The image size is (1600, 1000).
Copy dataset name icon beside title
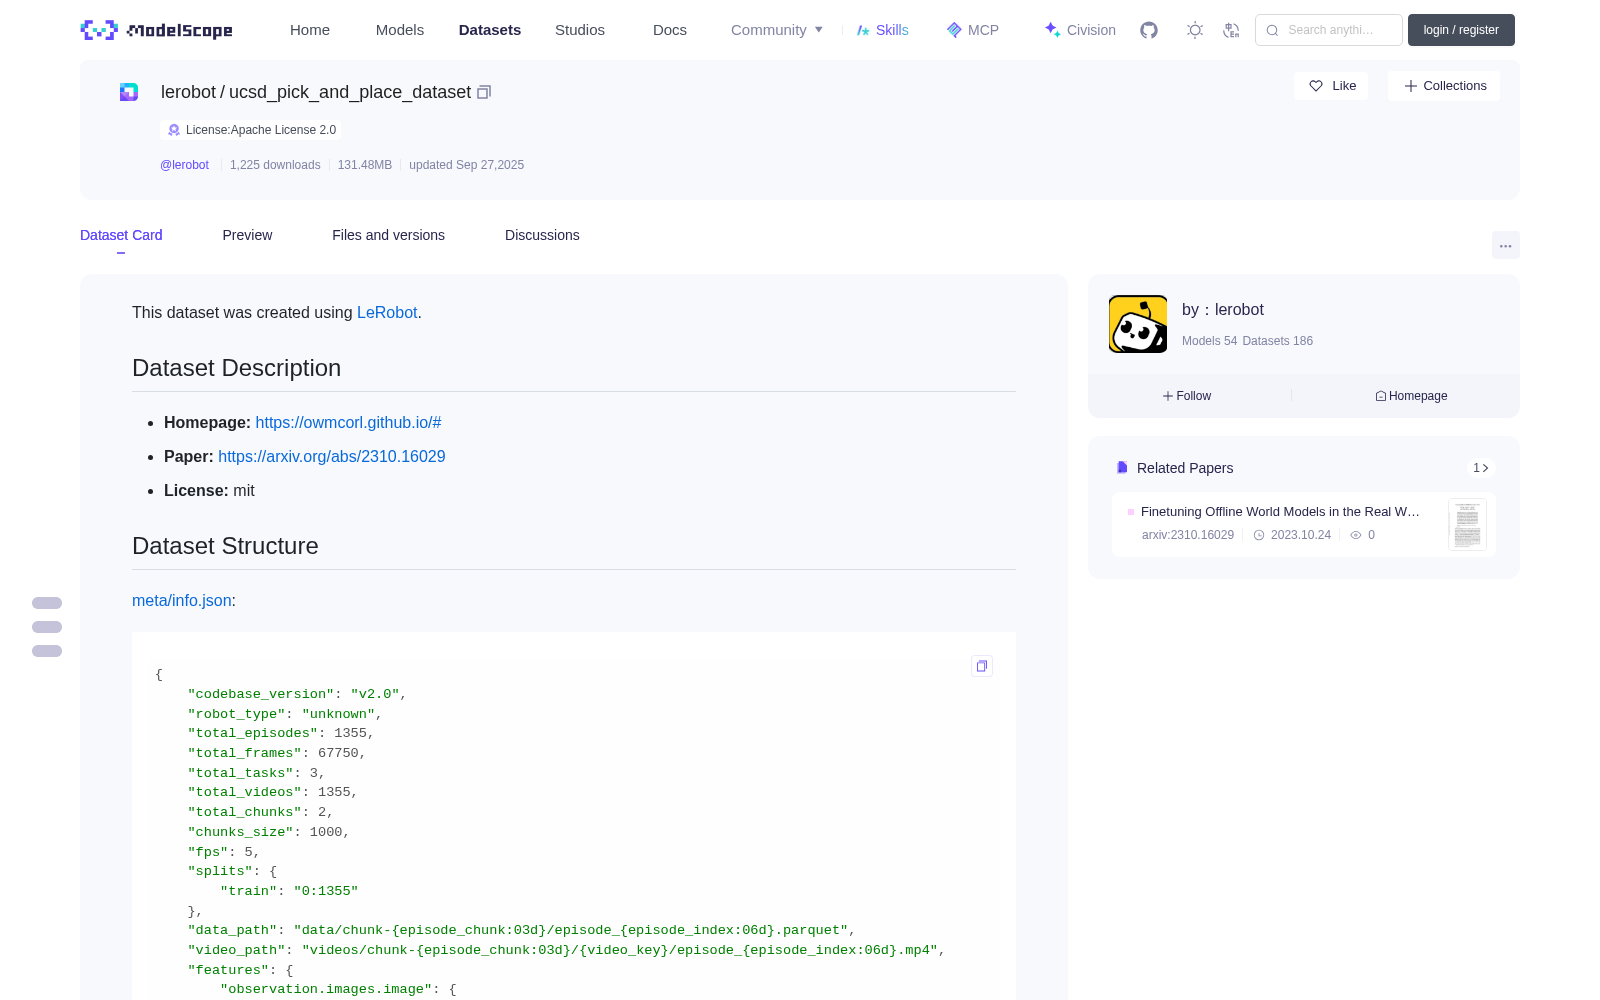[484, 92]
